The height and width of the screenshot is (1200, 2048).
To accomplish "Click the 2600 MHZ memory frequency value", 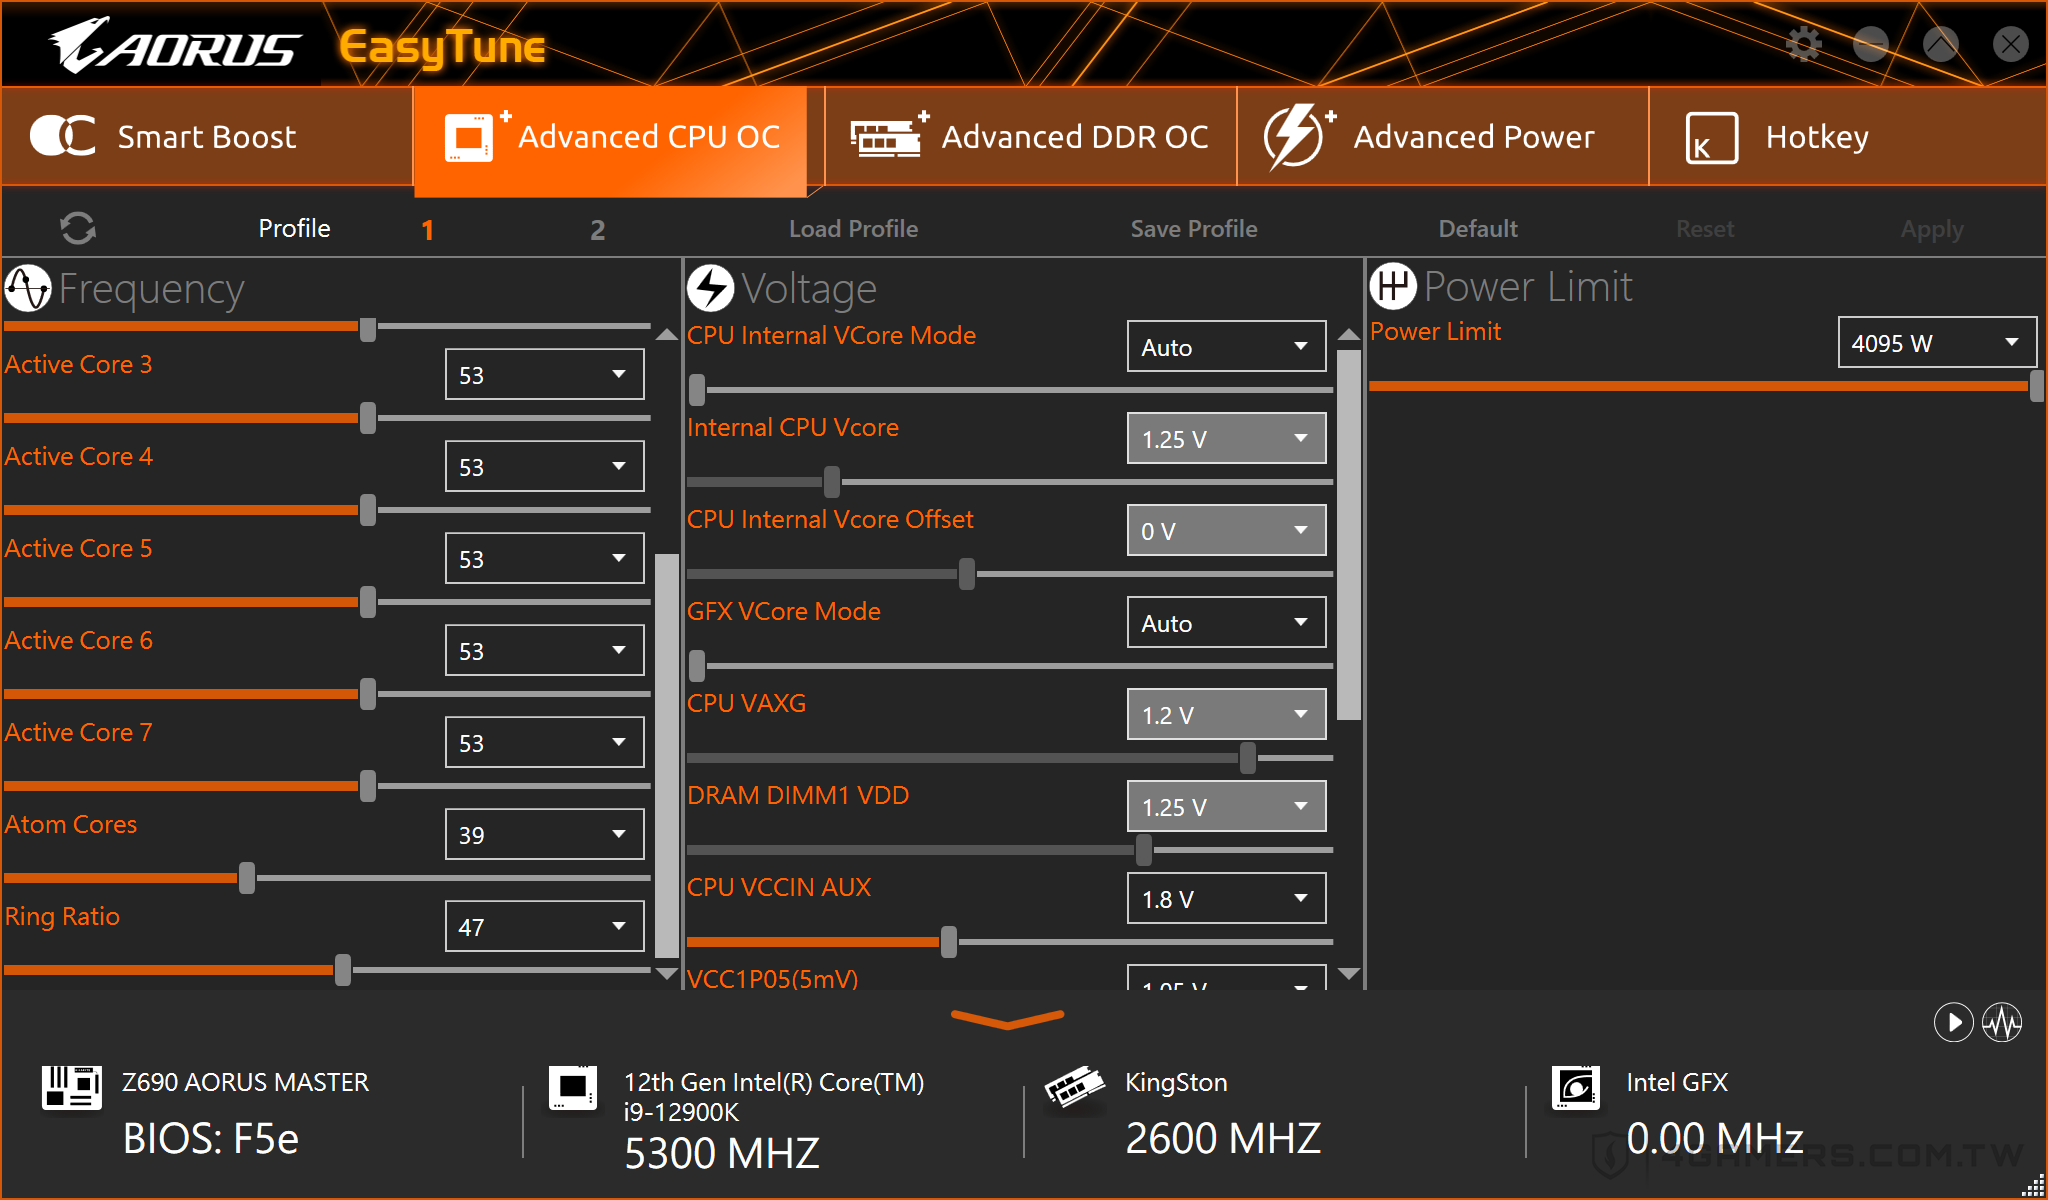I will (x=1223, y=1139).
